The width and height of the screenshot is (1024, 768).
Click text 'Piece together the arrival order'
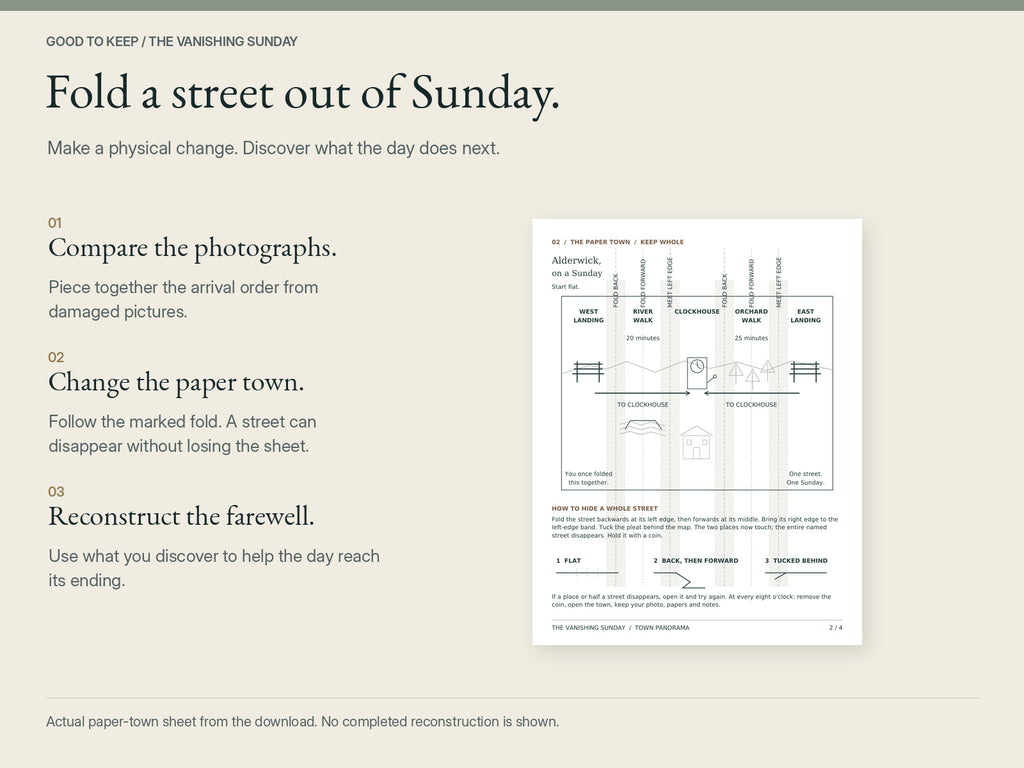click(184, 299)
